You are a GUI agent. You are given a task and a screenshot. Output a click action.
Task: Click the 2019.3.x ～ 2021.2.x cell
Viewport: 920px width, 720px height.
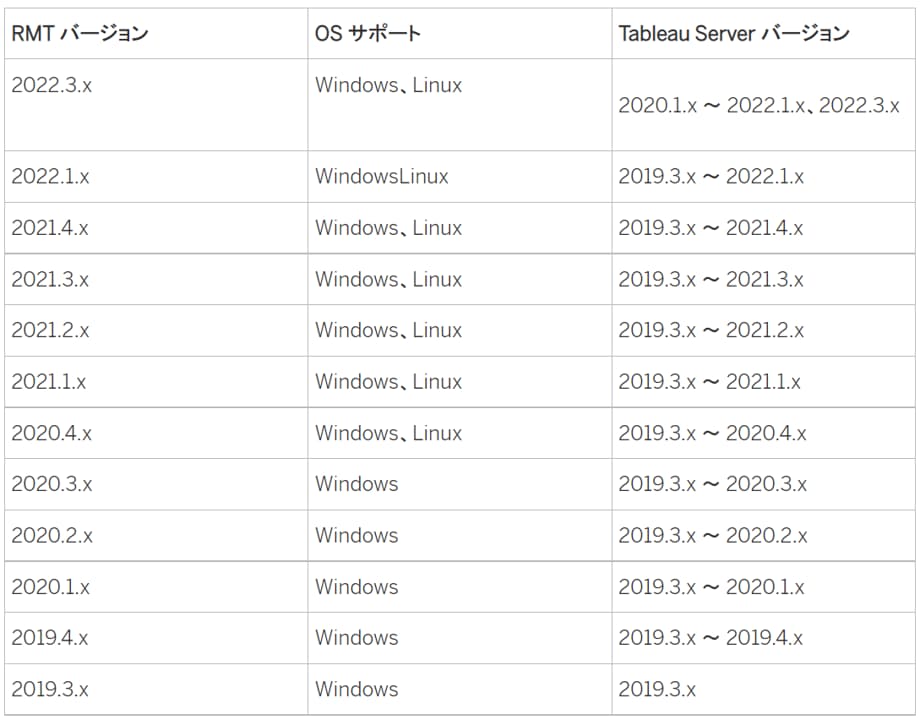[x=763, y=330]
